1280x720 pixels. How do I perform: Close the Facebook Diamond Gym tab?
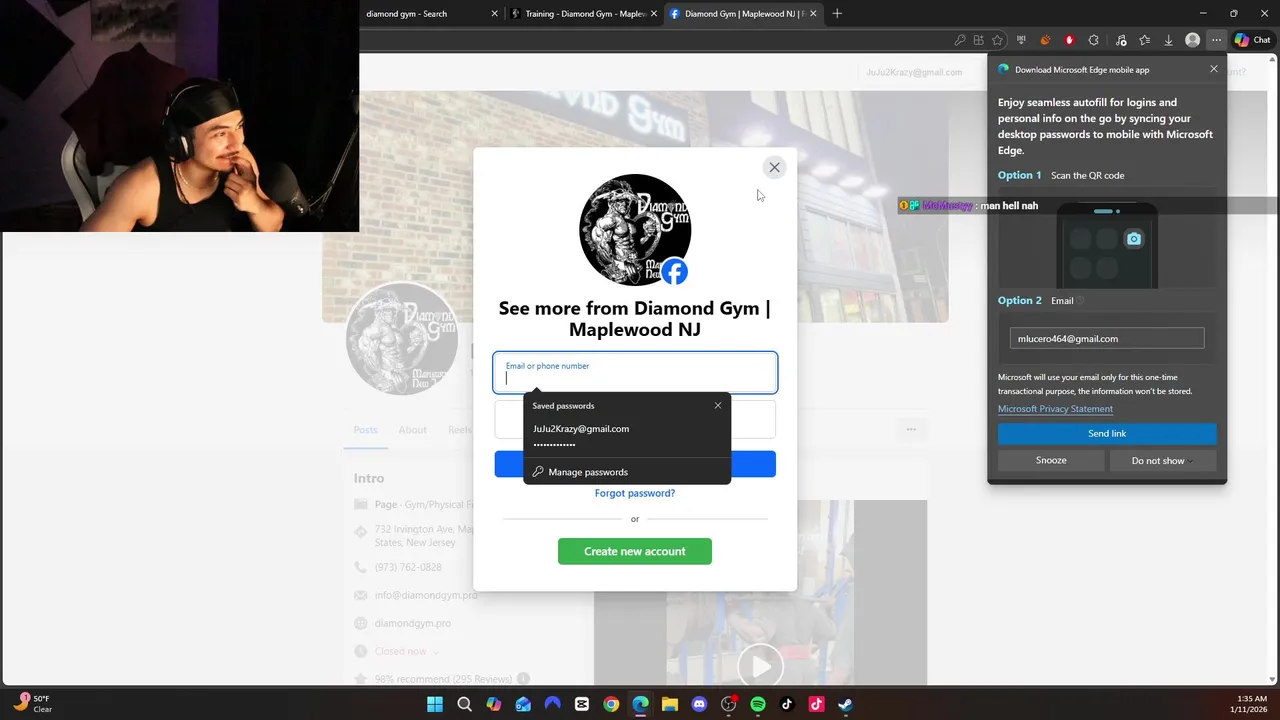813,14
